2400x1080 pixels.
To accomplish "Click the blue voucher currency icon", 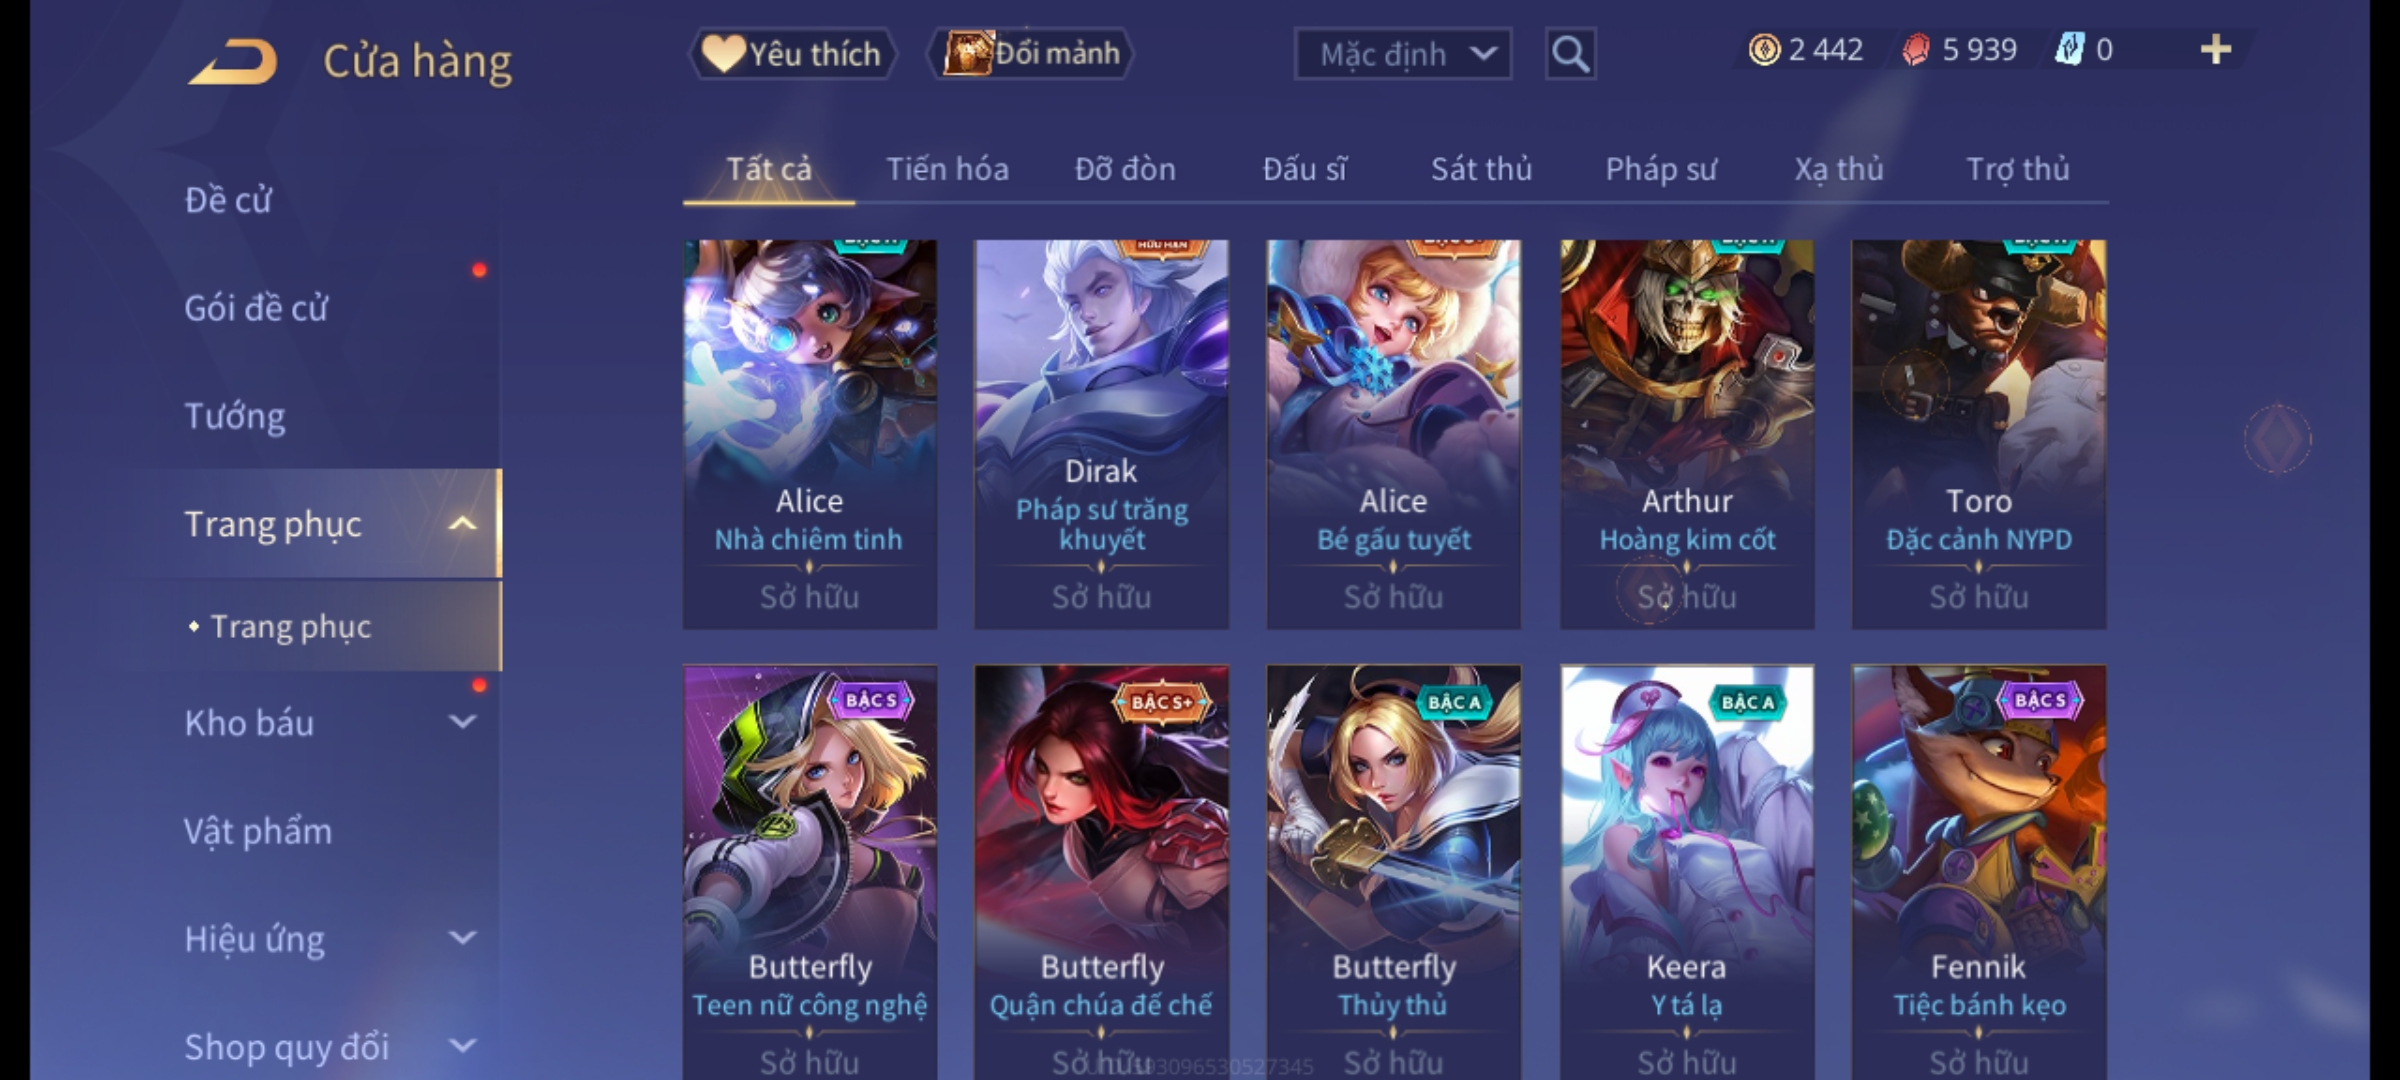I will click(x=2069, y=50).
